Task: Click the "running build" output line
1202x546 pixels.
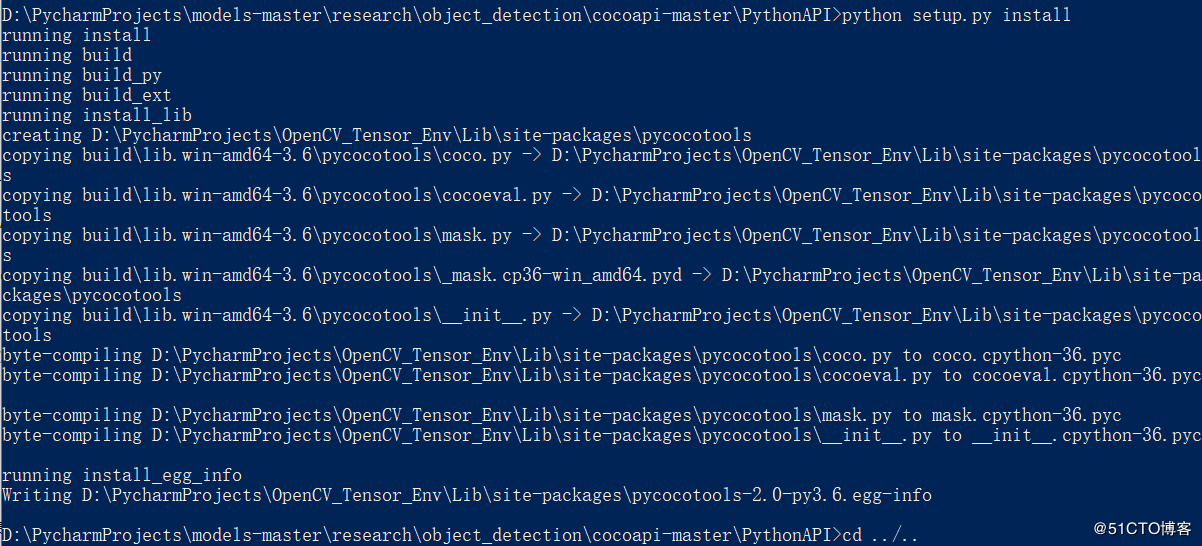Action: click(67, 55)
